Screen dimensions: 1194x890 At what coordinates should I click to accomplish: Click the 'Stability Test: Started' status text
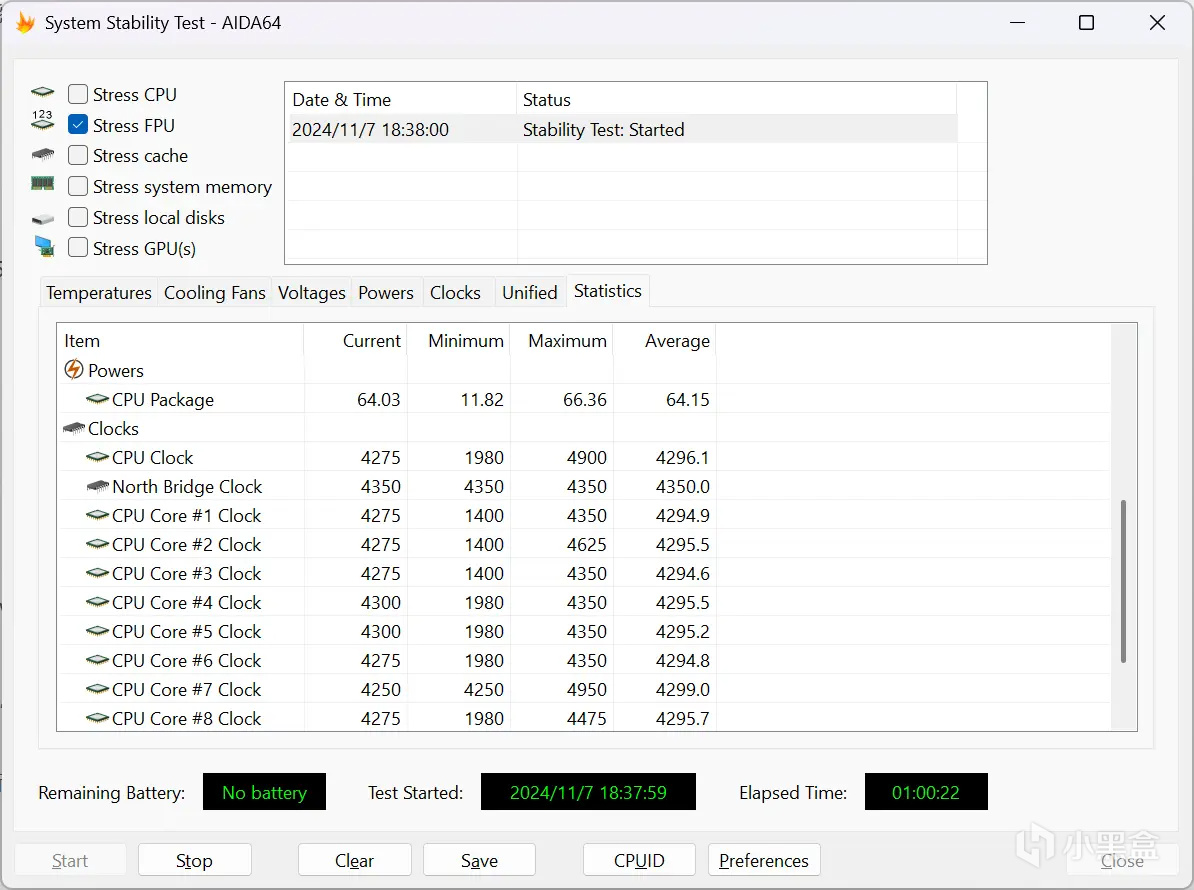click(603, 129)
